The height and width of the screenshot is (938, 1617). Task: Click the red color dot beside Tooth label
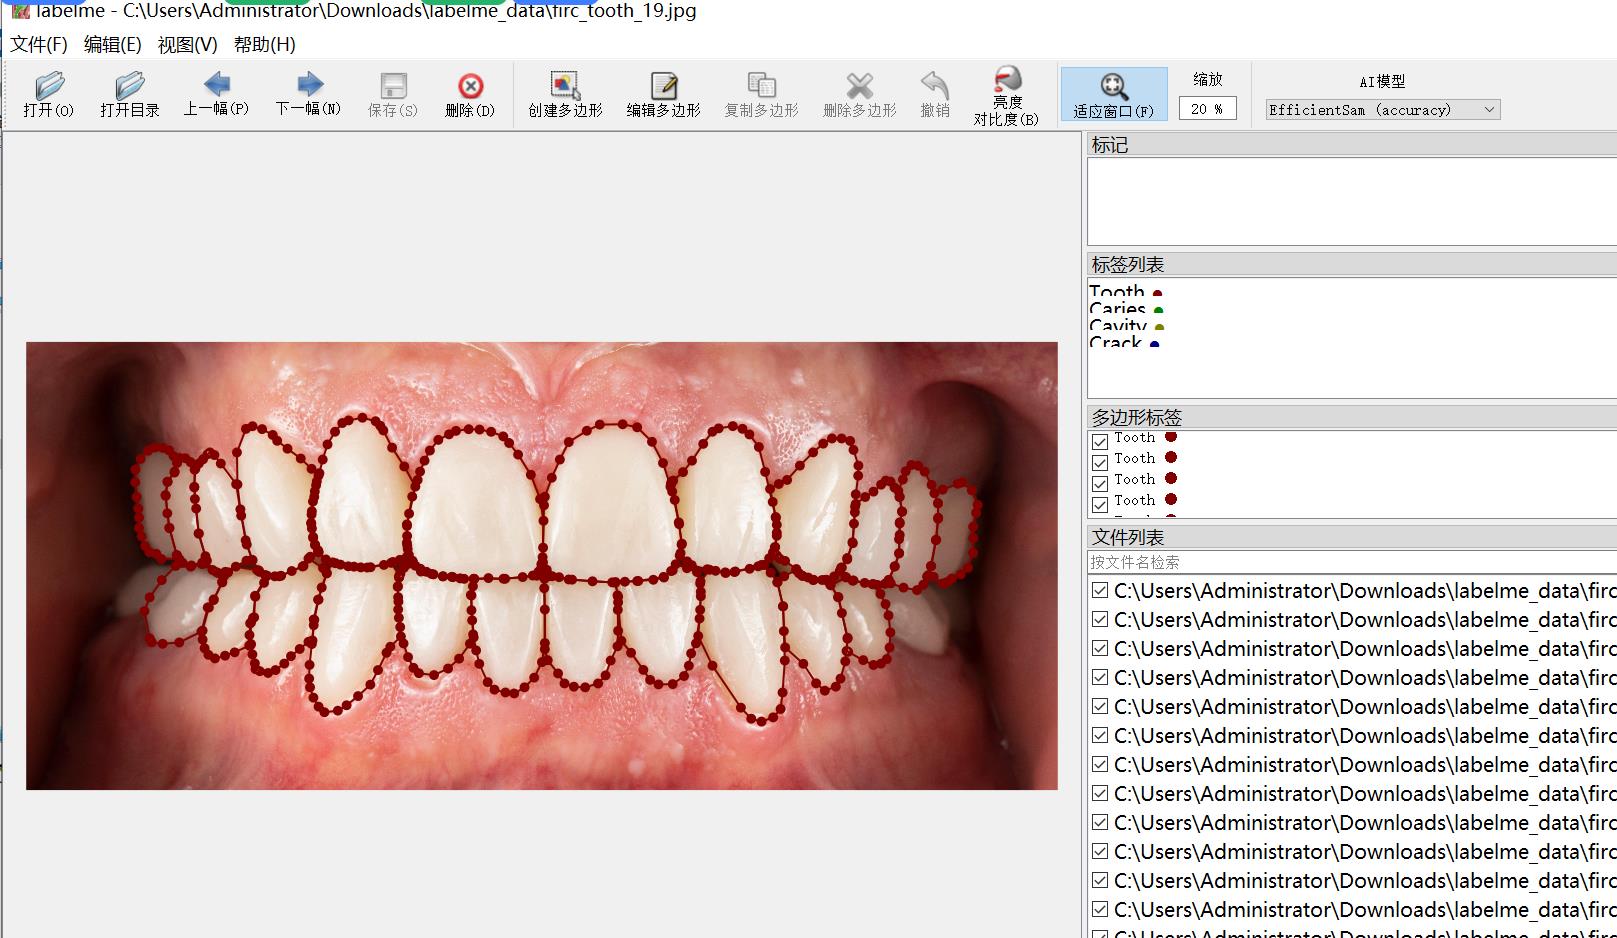tap(1157, 294)
